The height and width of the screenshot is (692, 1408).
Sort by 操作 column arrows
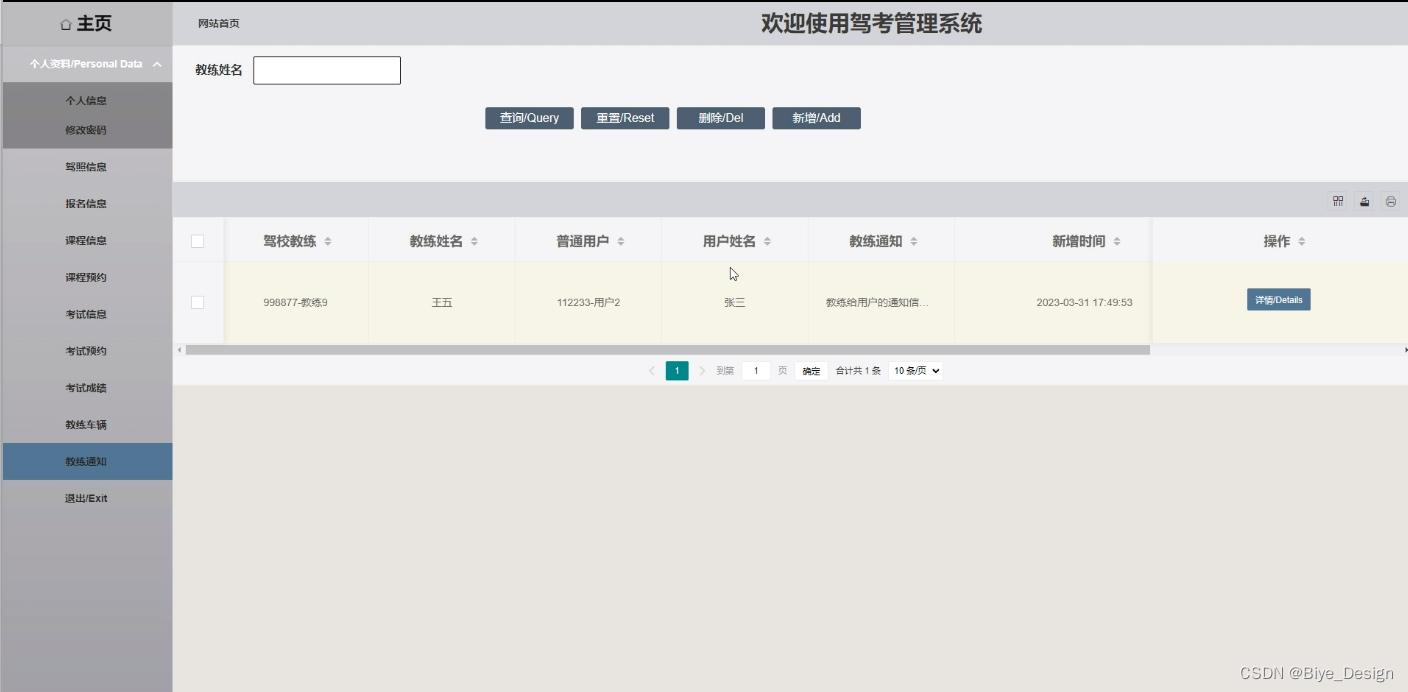1302,242
